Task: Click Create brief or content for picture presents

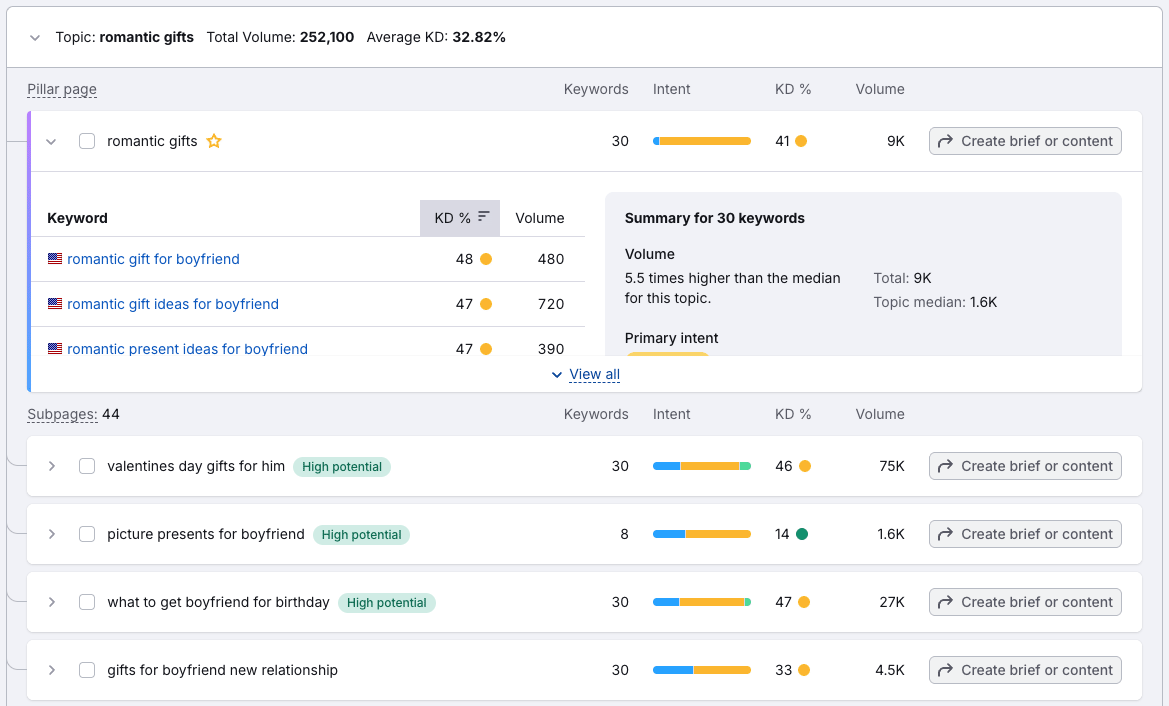Action: coord(1024,534)
